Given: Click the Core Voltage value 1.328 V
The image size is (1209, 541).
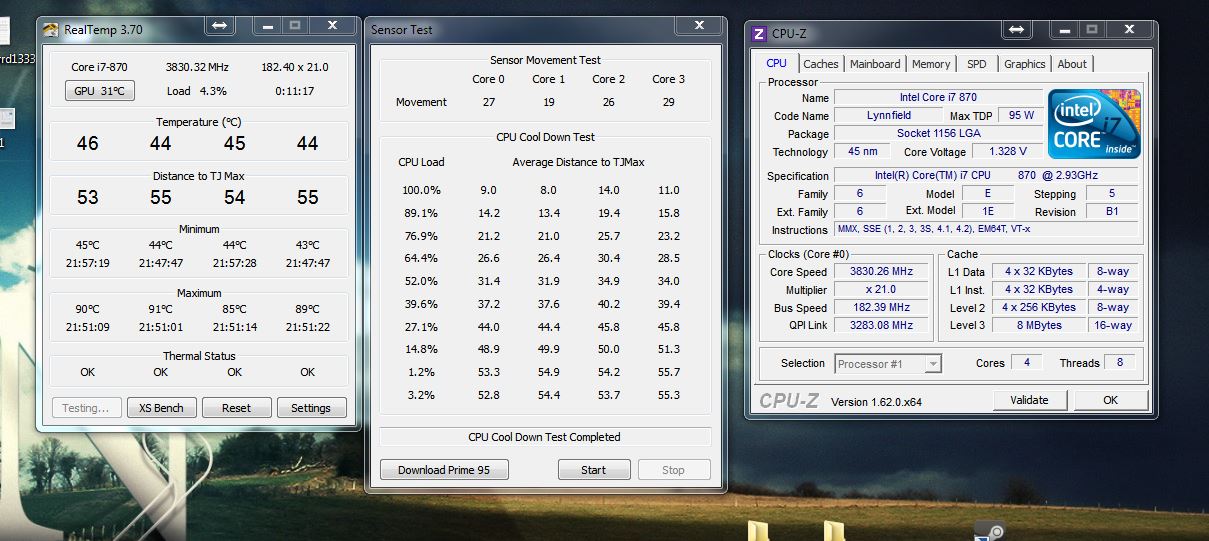Looking at the screenshot, I should coord(1007,152).
